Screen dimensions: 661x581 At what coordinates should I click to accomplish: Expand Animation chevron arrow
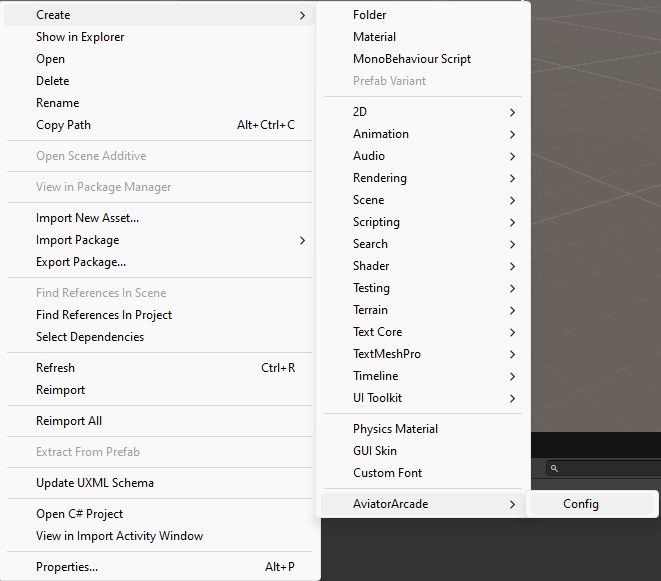(512, 134)
